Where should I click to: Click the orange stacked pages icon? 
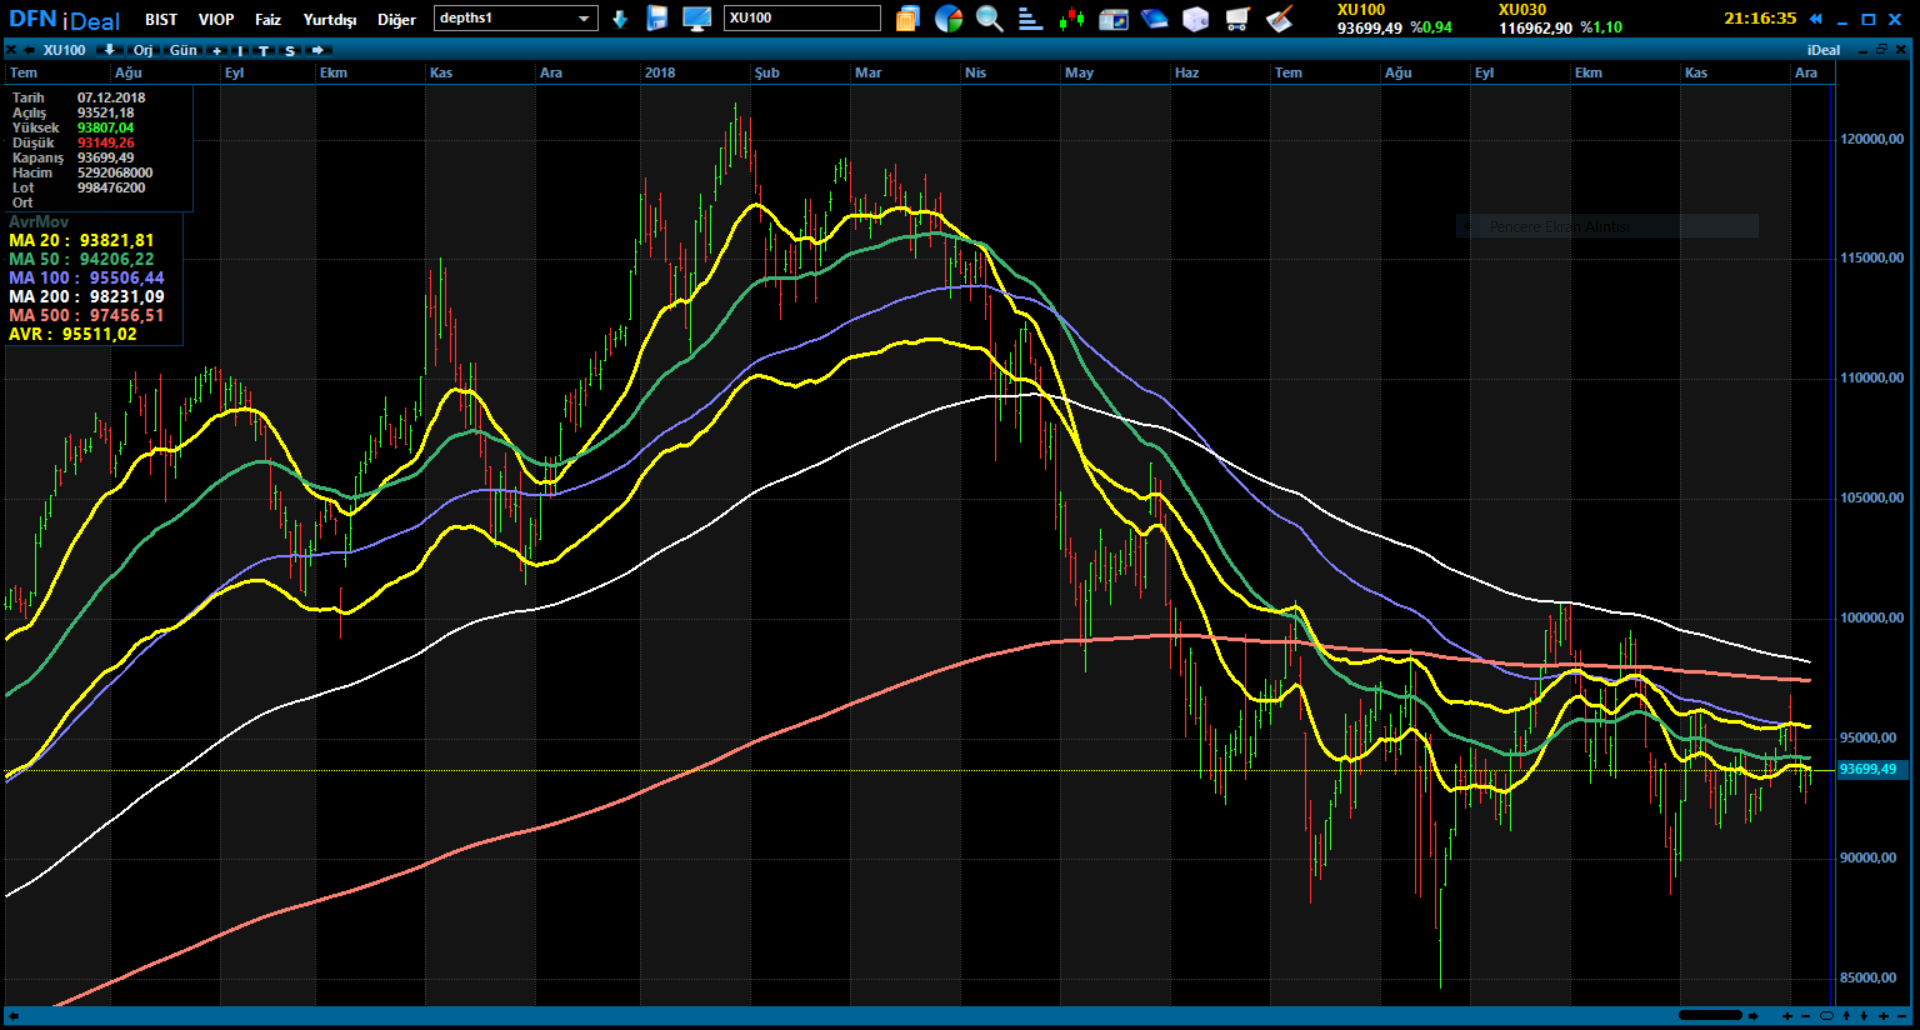(907, 18)
